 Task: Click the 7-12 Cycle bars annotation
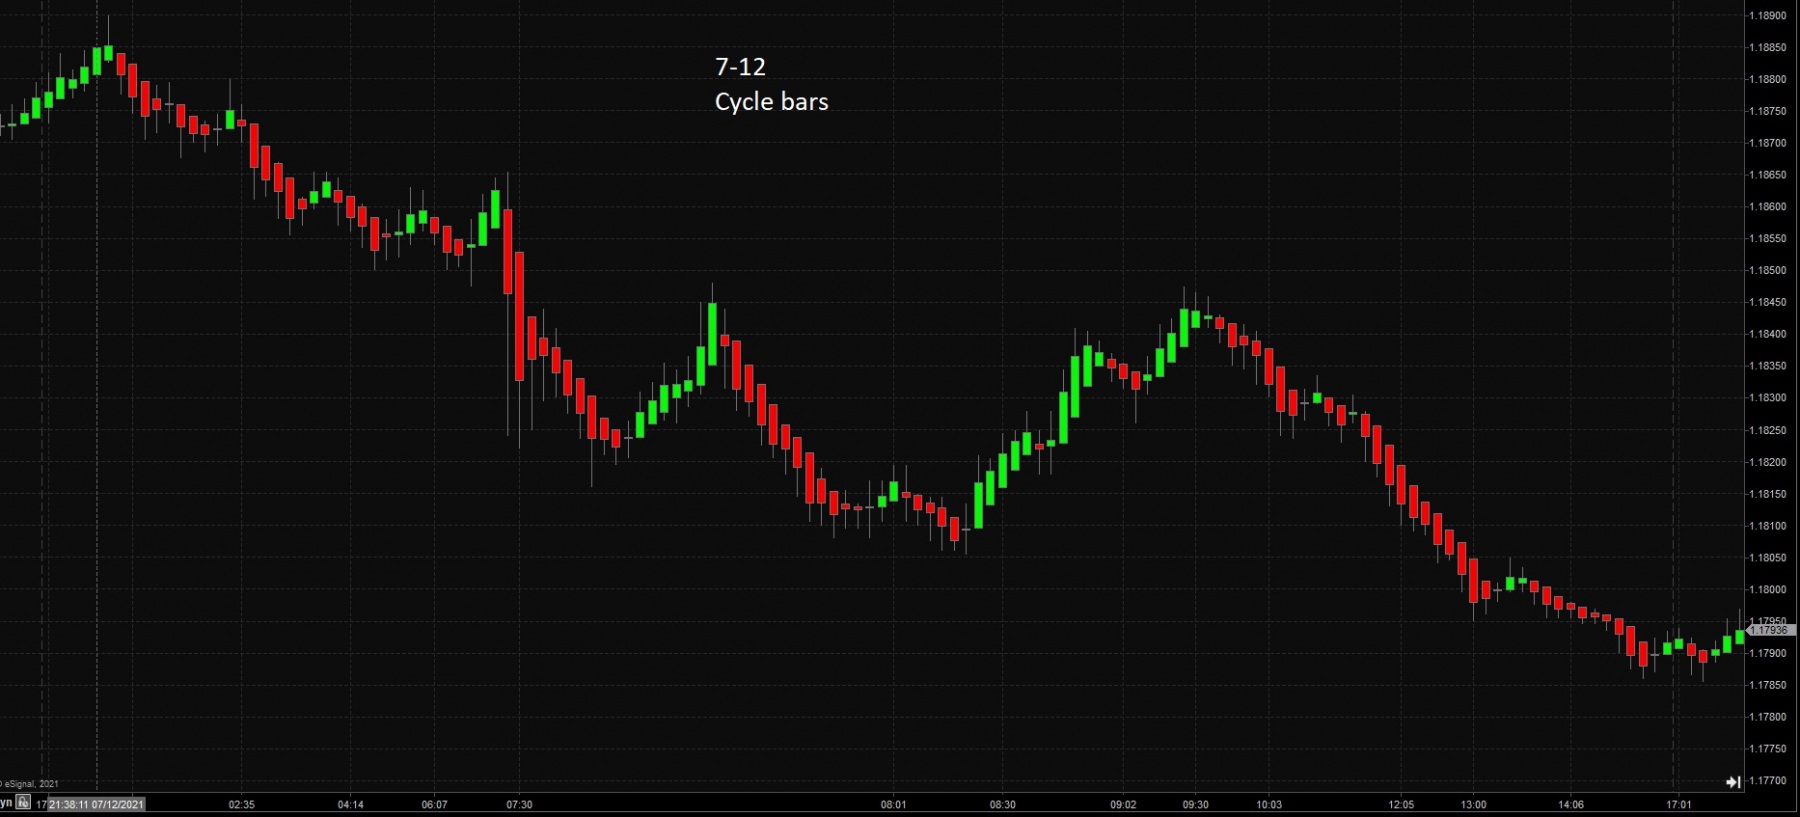point(771,84)
